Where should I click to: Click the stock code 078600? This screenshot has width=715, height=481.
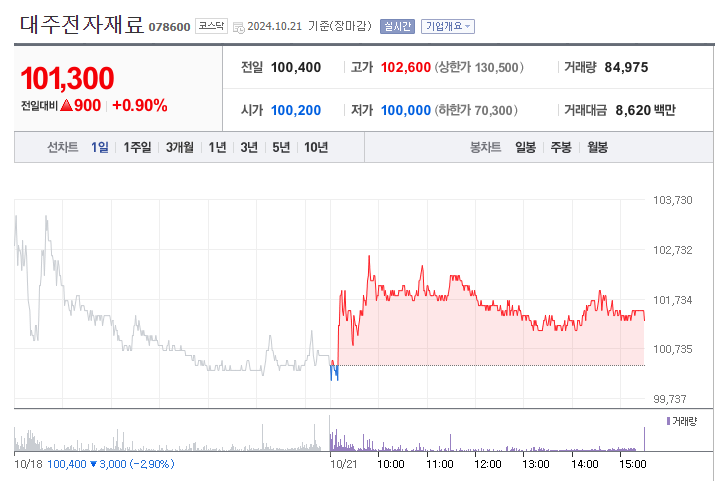click(x=169, y=27)
